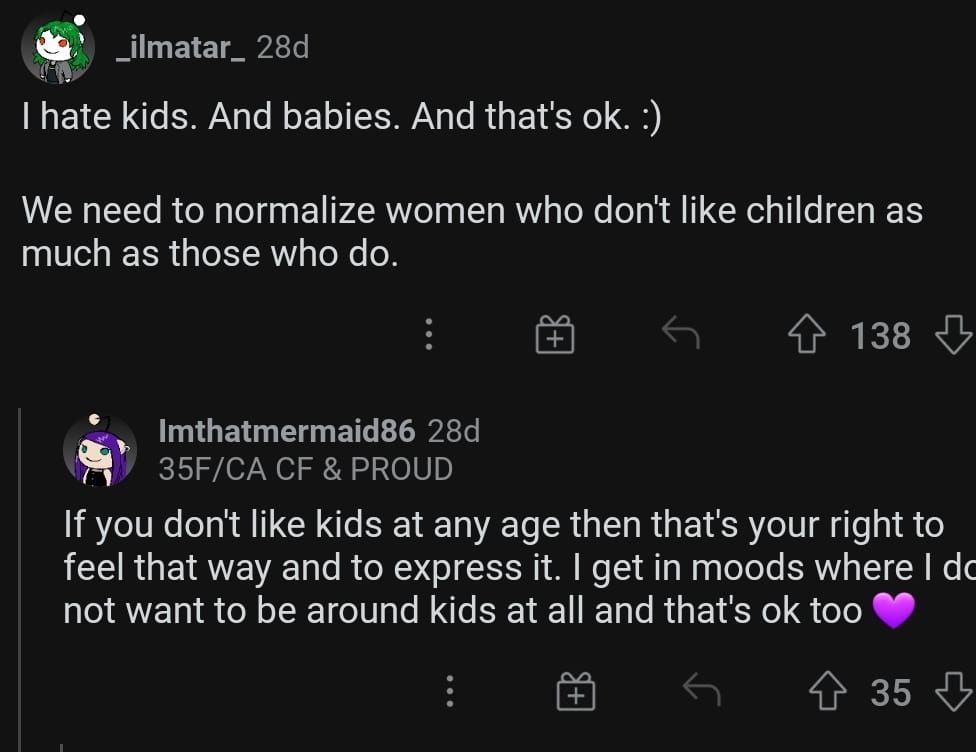Reply to Imthatmermaid86's comment
Viewport: 976px width, 752px height.
(702, 690)
